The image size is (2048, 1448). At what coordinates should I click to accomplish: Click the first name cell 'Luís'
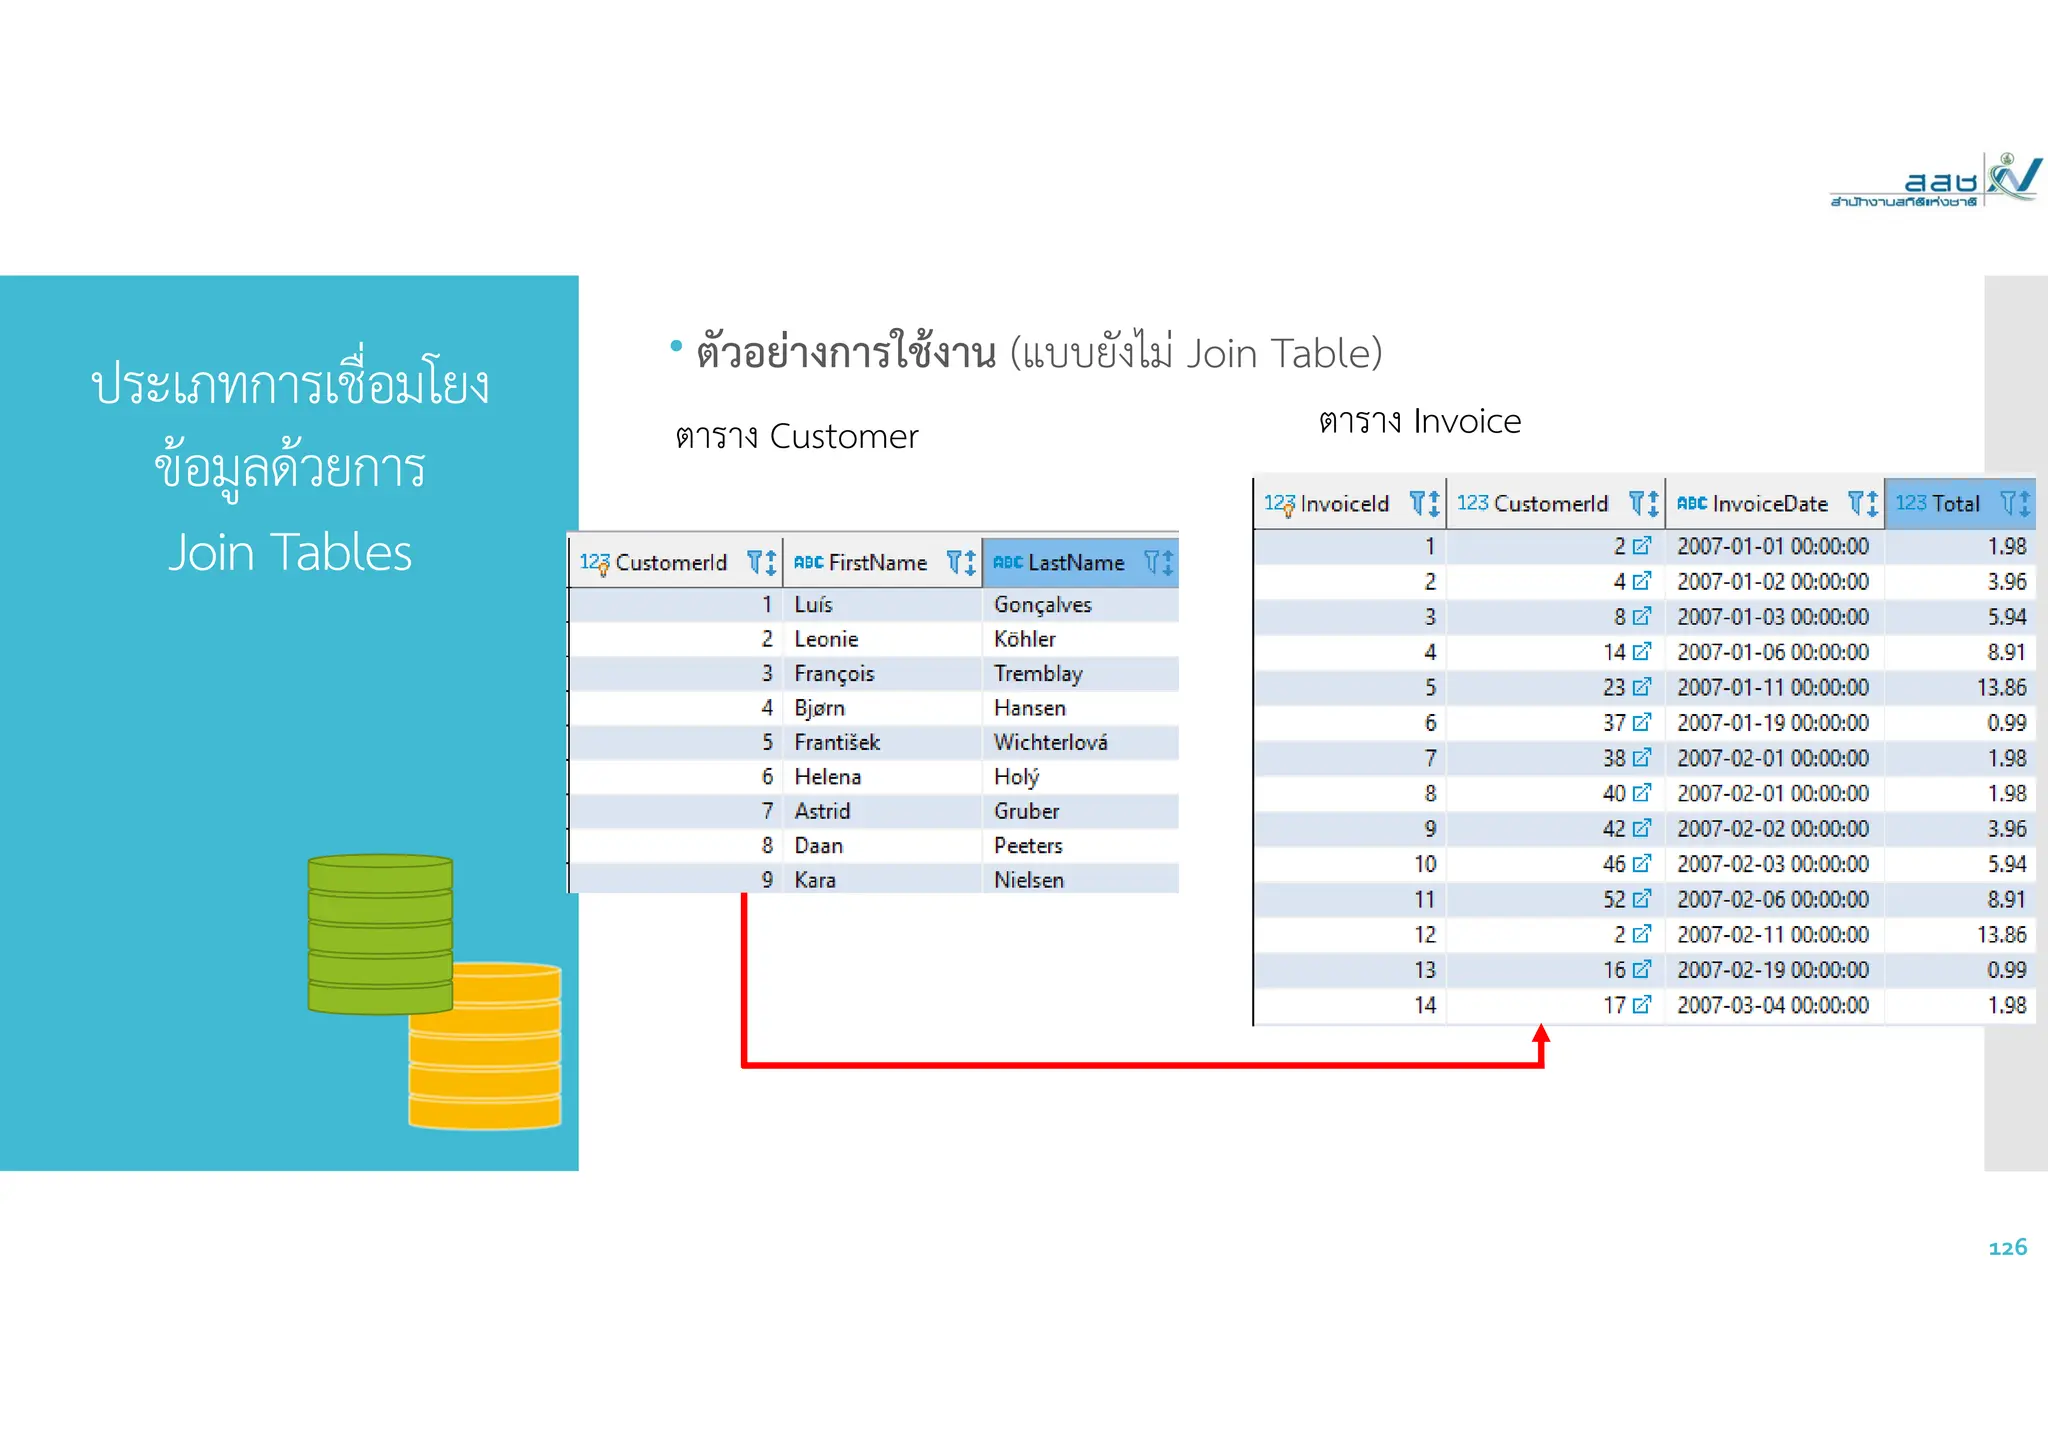tap(882, 604)
